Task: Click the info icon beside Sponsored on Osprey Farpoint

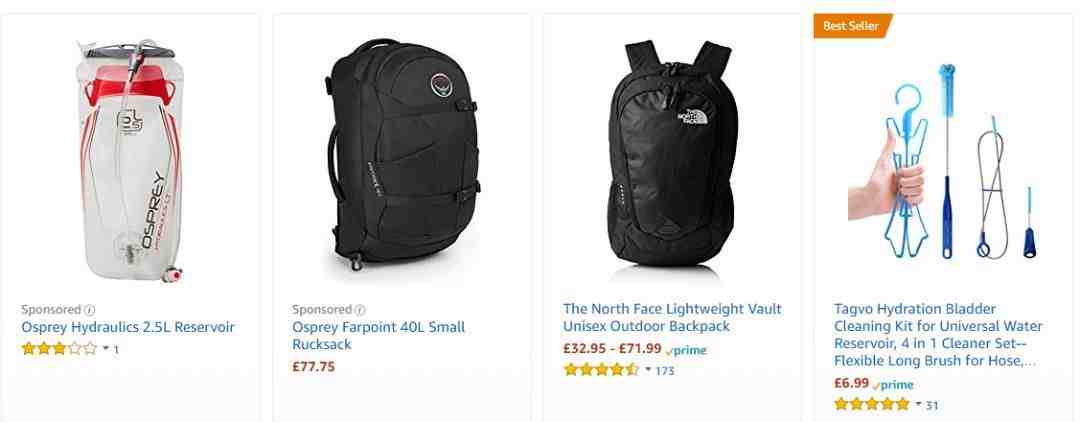Action: pos(360,310)
